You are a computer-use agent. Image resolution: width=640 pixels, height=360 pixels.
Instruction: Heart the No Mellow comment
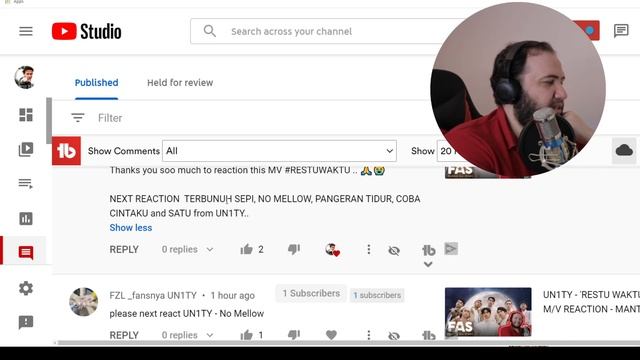coord(331,335)
